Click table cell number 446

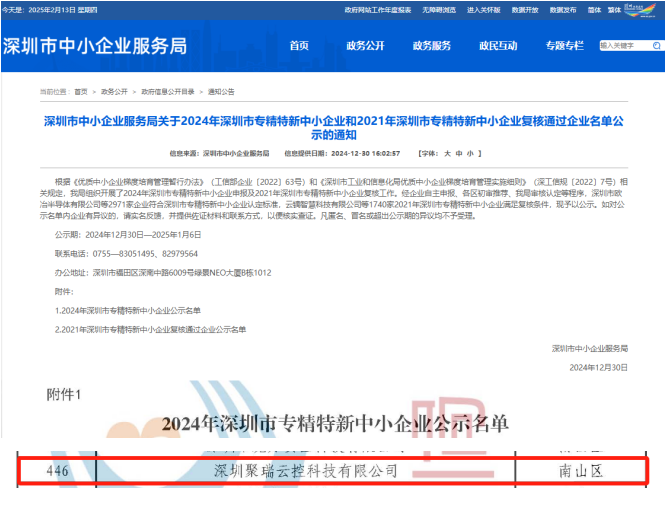(57, 471)
